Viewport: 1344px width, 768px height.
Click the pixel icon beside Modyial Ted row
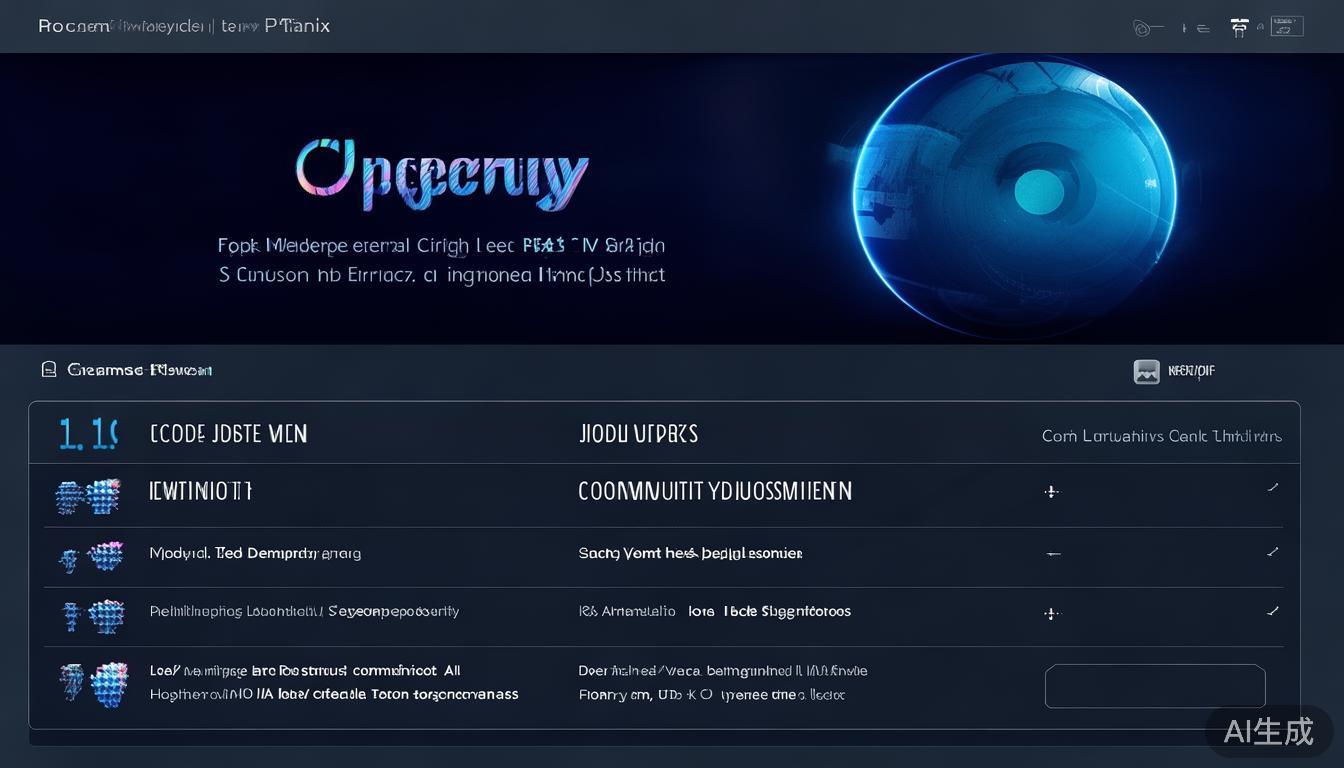coord(92,557)
